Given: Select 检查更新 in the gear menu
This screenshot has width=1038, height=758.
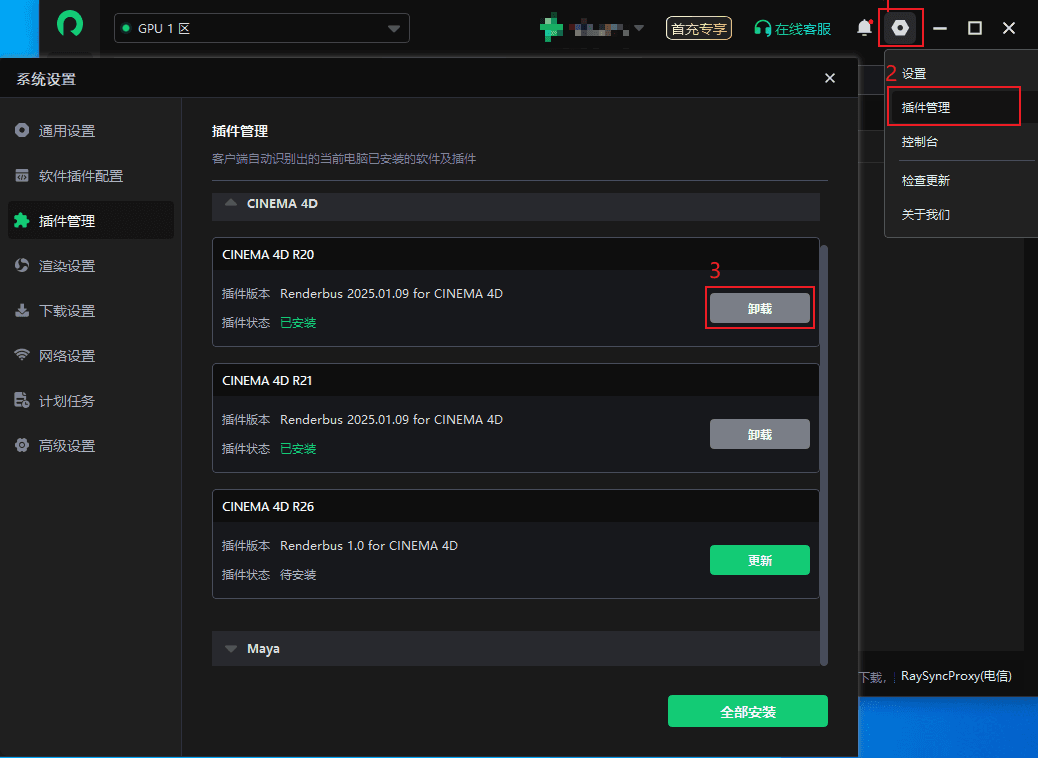Looking at the screenshot, I should point(925,181).
